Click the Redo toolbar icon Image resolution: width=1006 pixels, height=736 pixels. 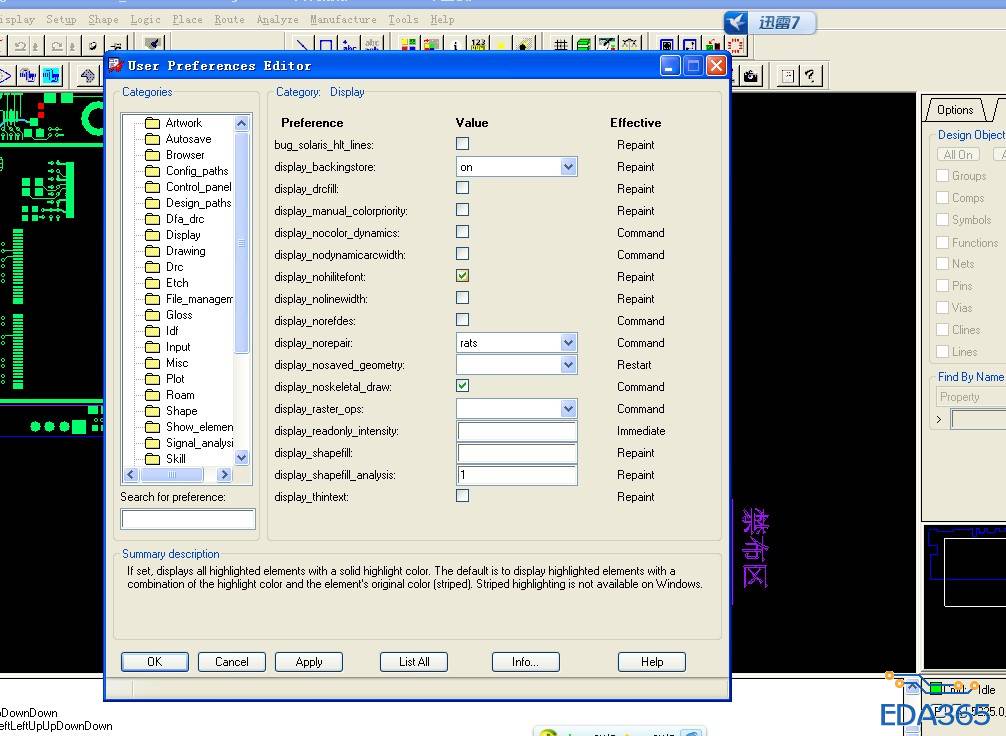pos(58,46)
